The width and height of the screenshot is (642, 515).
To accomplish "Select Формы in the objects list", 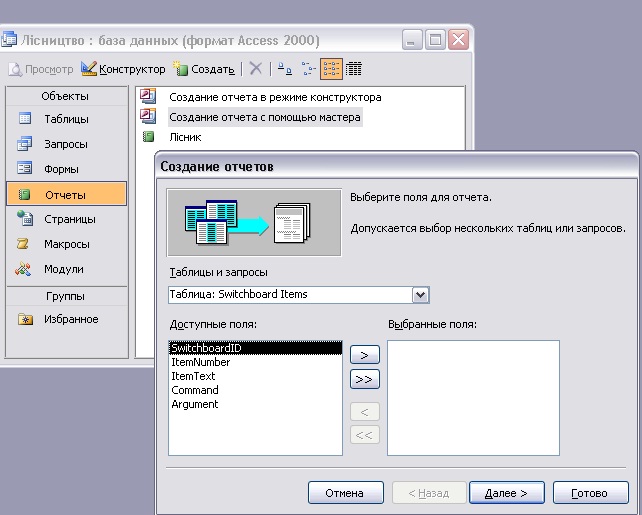I will coord(66,169).
